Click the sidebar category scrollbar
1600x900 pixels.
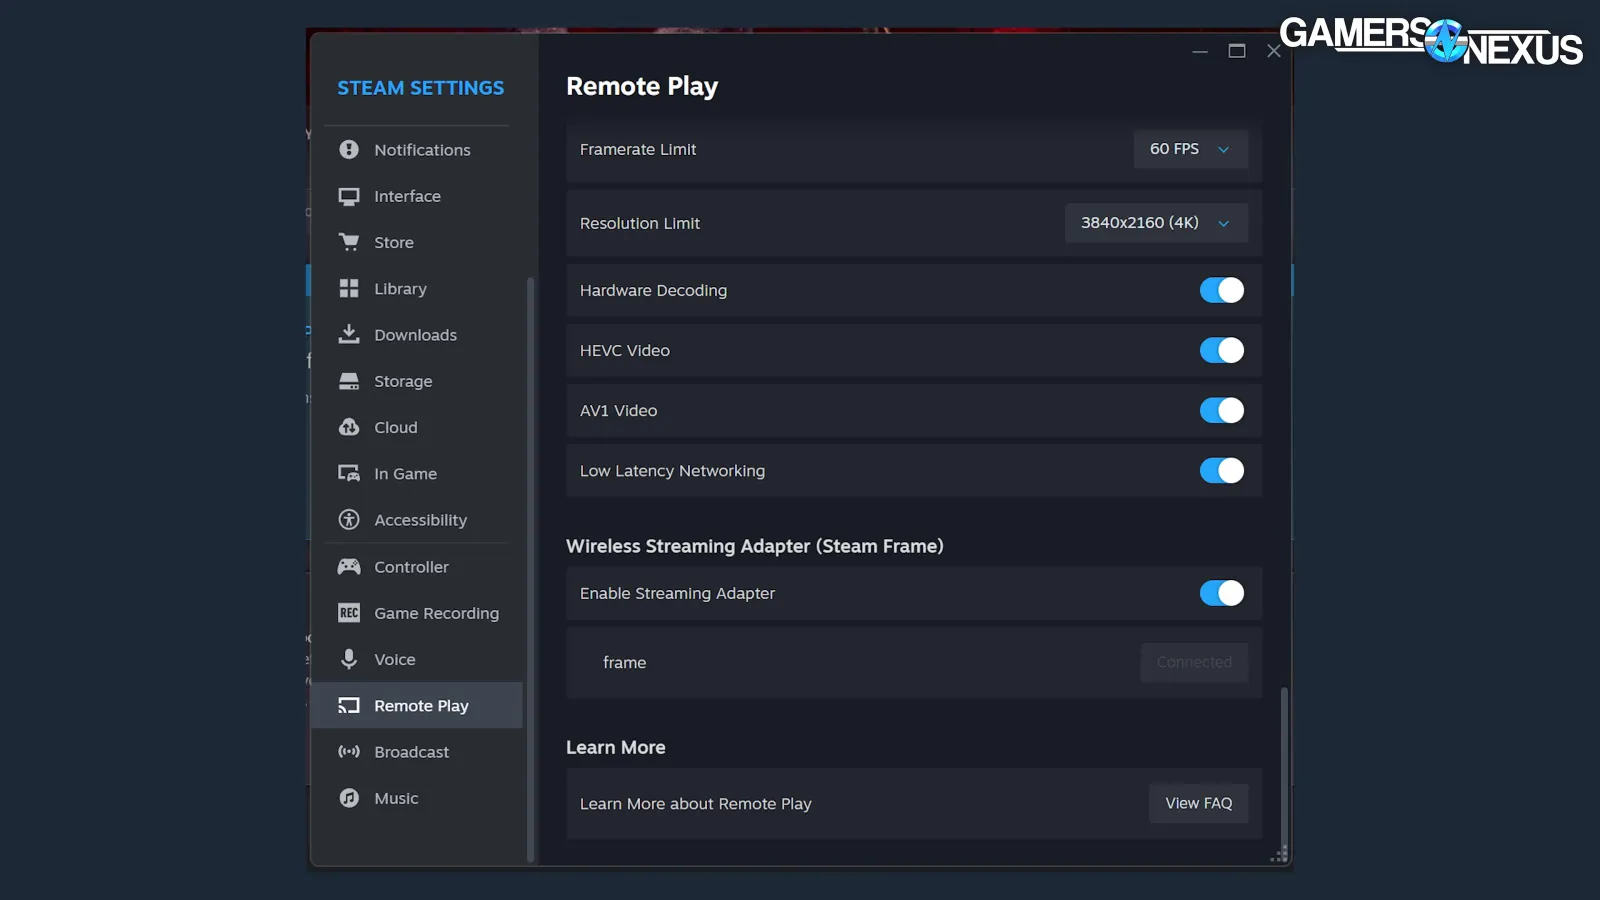[x=530, y=568]
